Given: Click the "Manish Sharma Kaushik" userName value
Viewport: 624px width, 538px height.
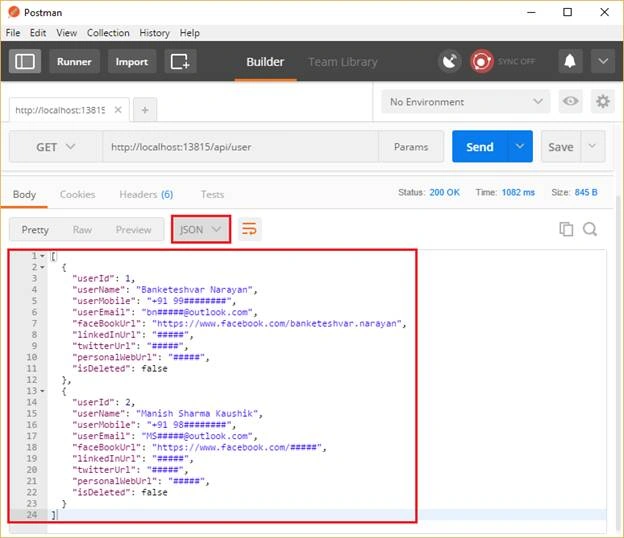Looking at the screenshot, I should [197, 413].
